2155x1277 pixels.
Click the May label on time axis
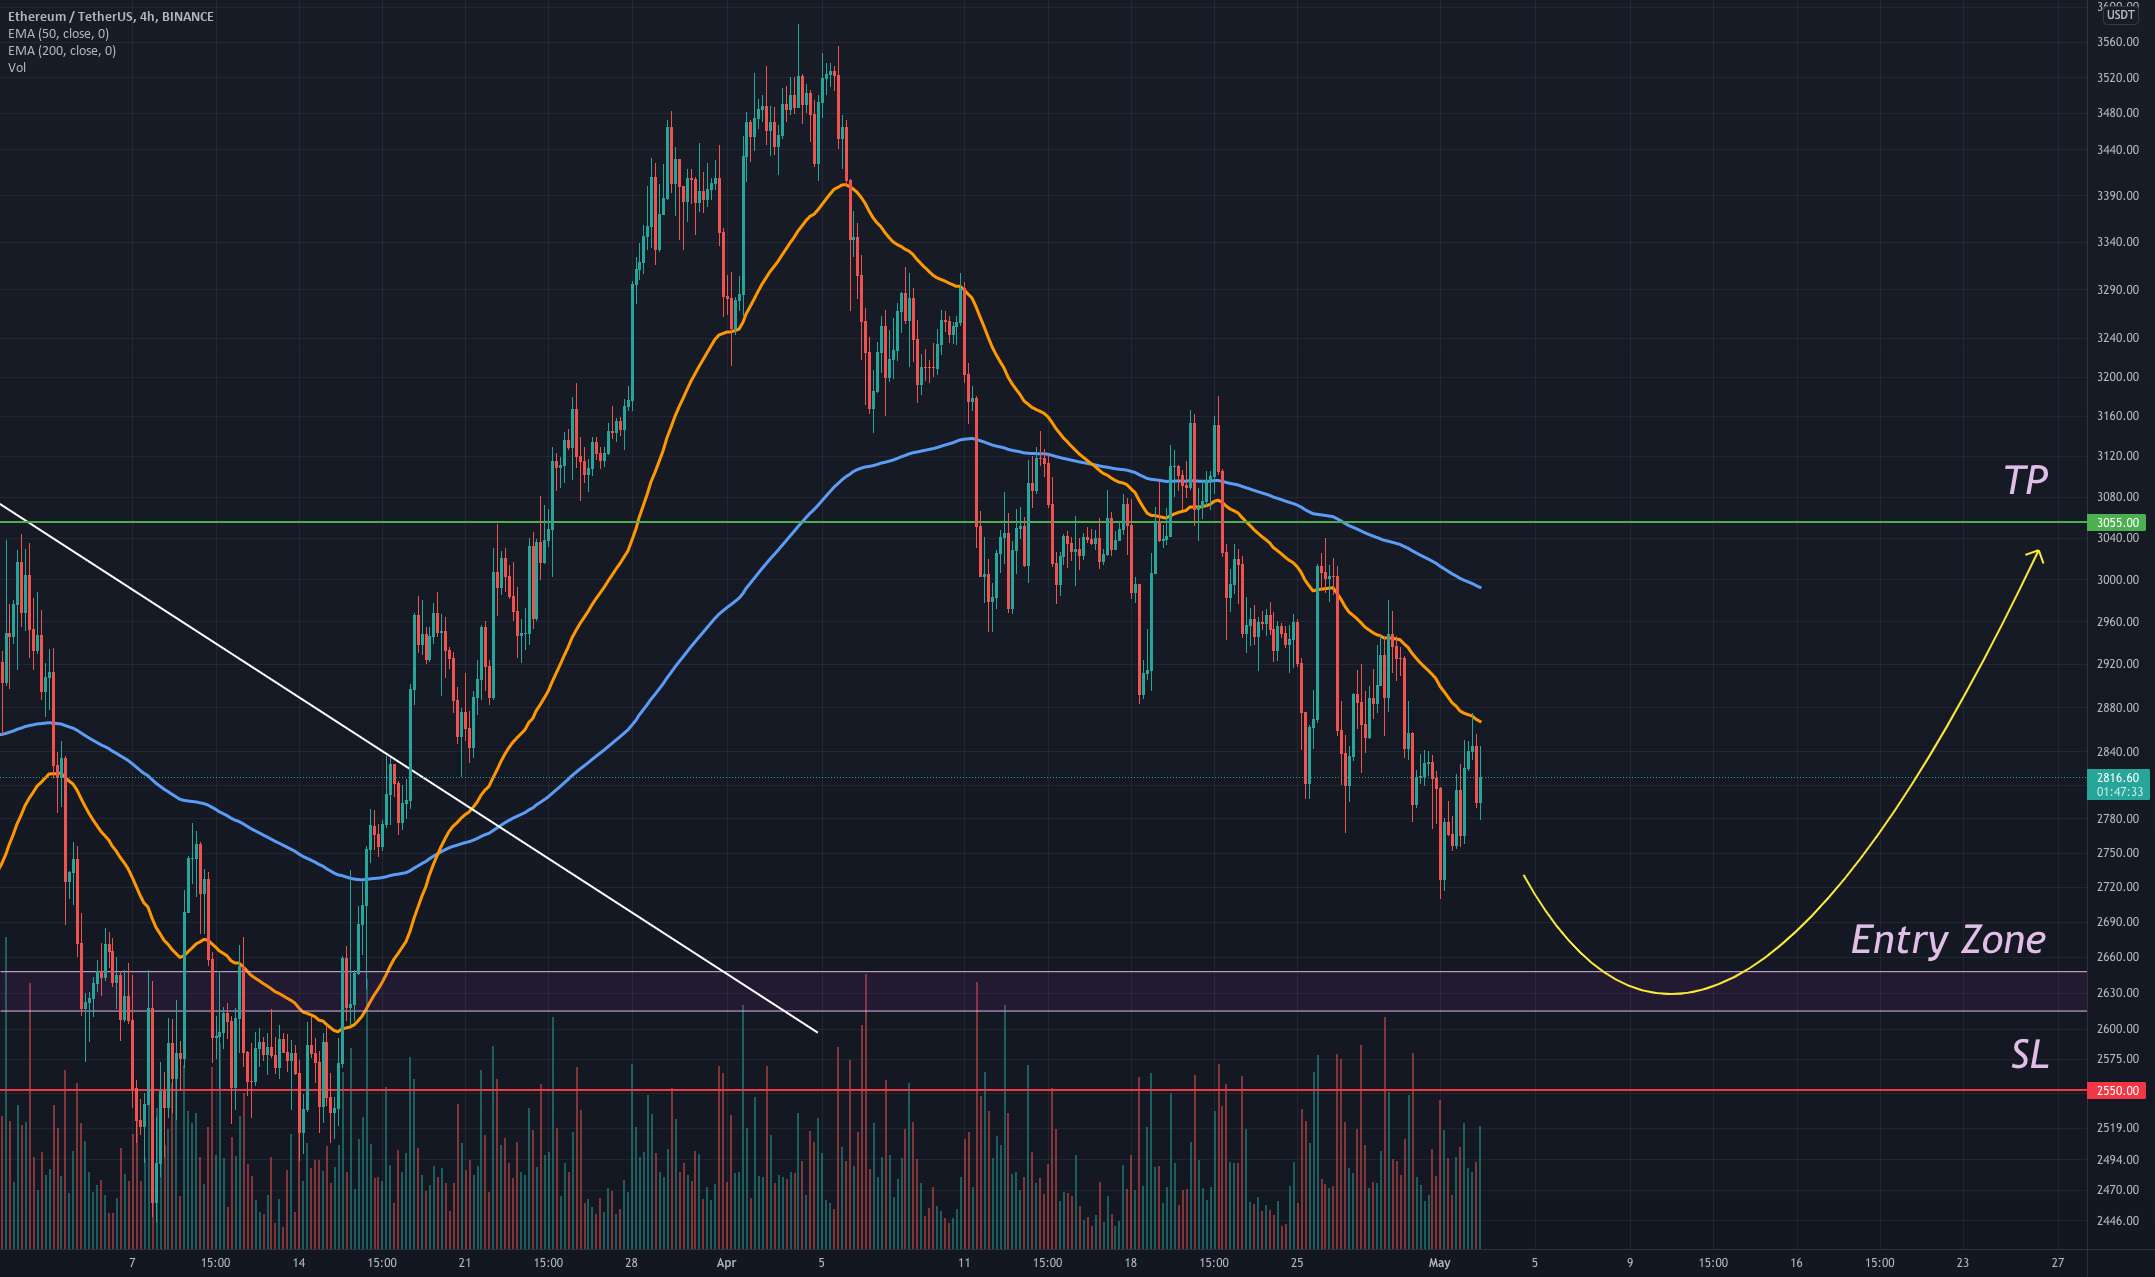pos(1439,1263)
